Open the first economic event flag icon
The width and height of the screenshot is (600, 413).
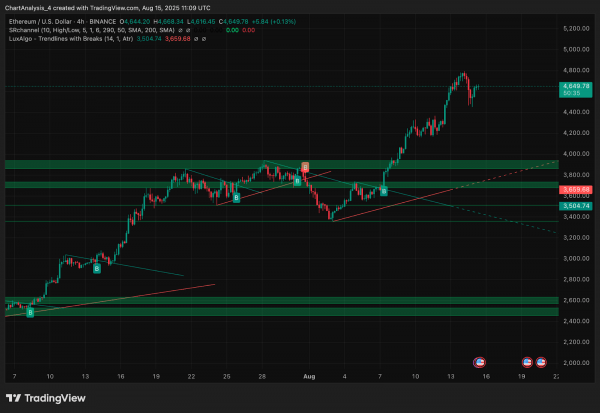(479, 362)
